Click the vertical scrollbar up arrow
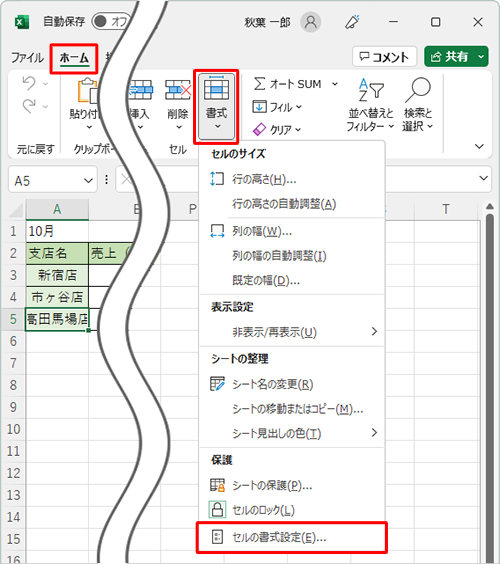The image size is (500, 564). point(489,206)
